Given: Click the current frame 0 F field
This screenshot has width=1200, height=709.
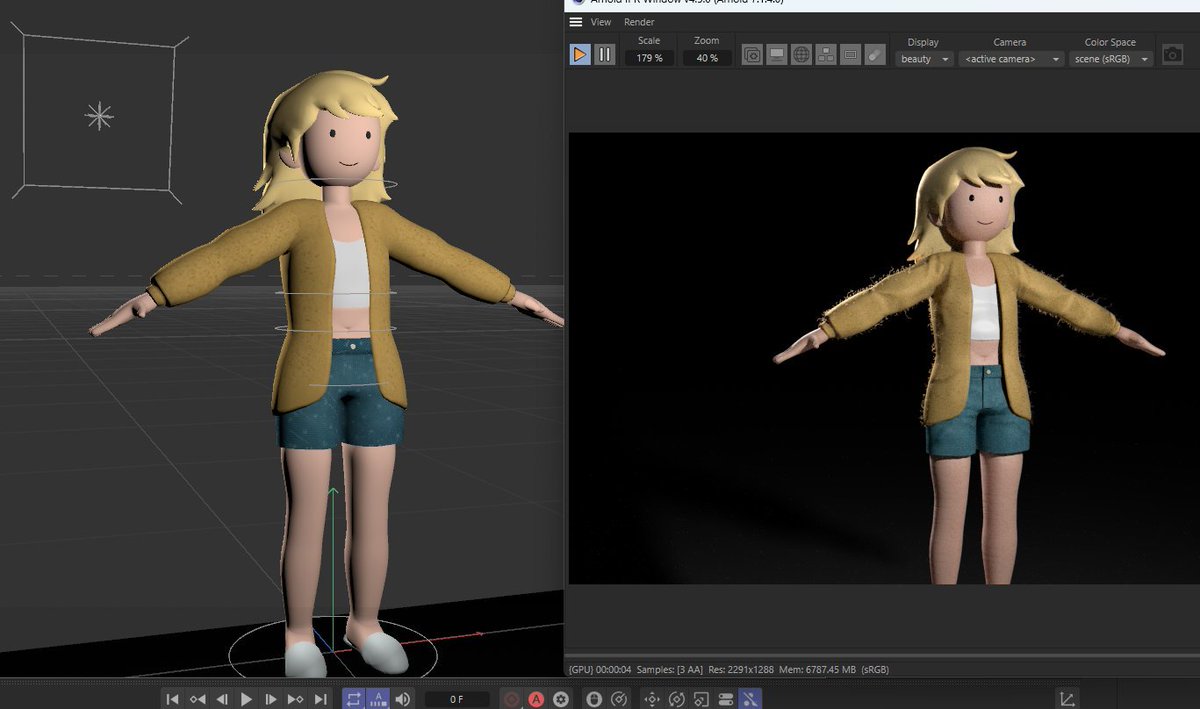Looking at the screenshot, I should coord(457,699).
